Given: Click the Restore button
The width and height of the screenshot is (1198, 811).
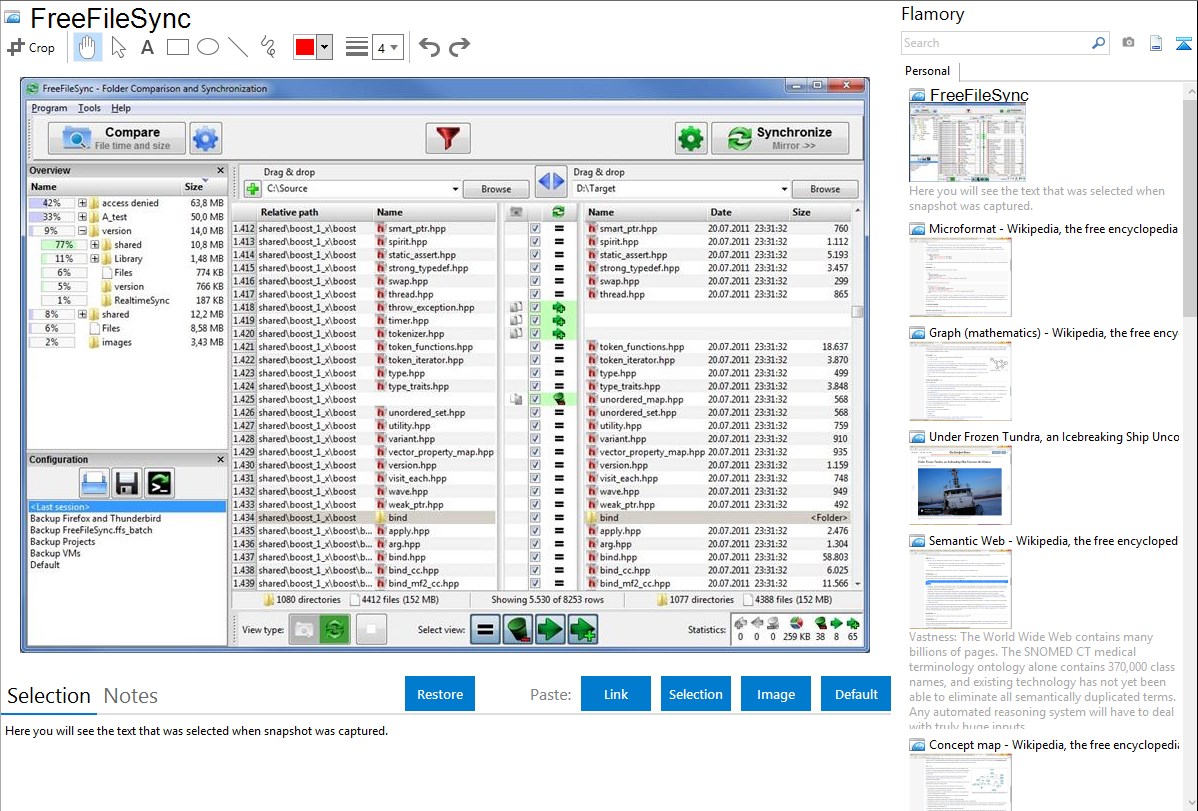Looking at the screenshot, I should point(440,694).
